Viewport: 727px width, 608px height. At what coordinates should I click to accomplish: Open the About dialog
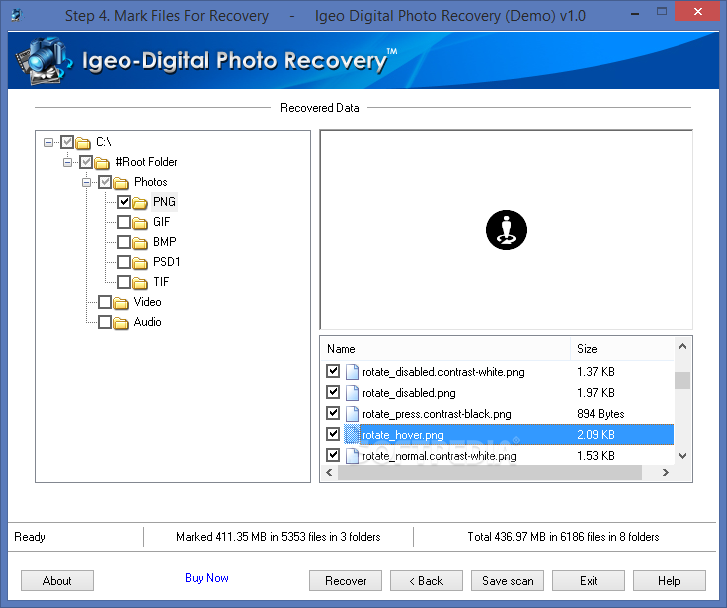tap(57, 581)
